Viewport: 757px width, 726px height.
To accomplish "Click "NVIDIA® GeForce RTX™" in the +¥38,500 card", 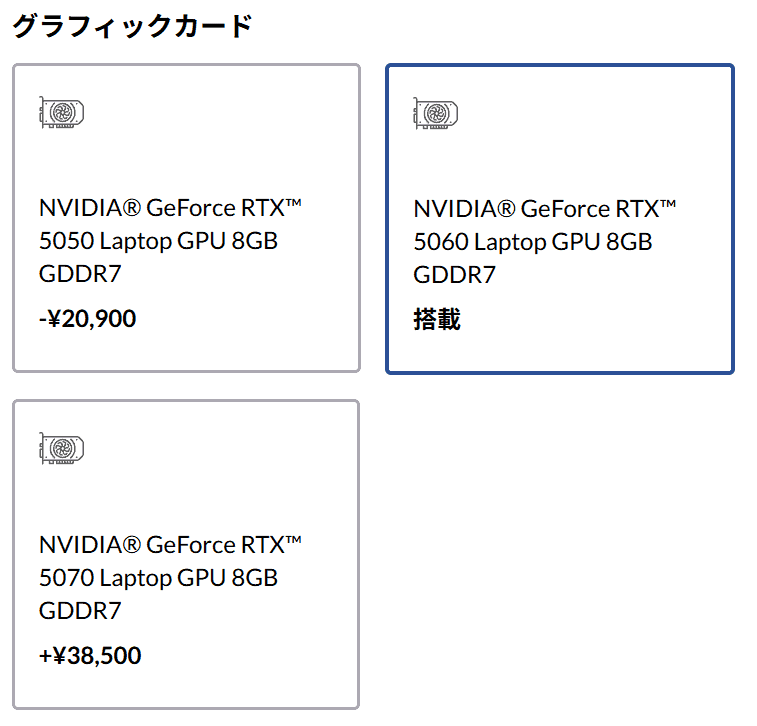I will coord(170,545).
